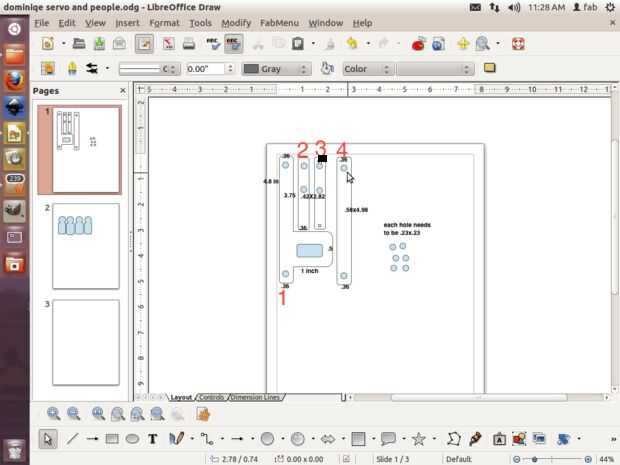Open the Zoom magnifier in top toolbar
The image size is (620, 465).
(x=482, y=43)
